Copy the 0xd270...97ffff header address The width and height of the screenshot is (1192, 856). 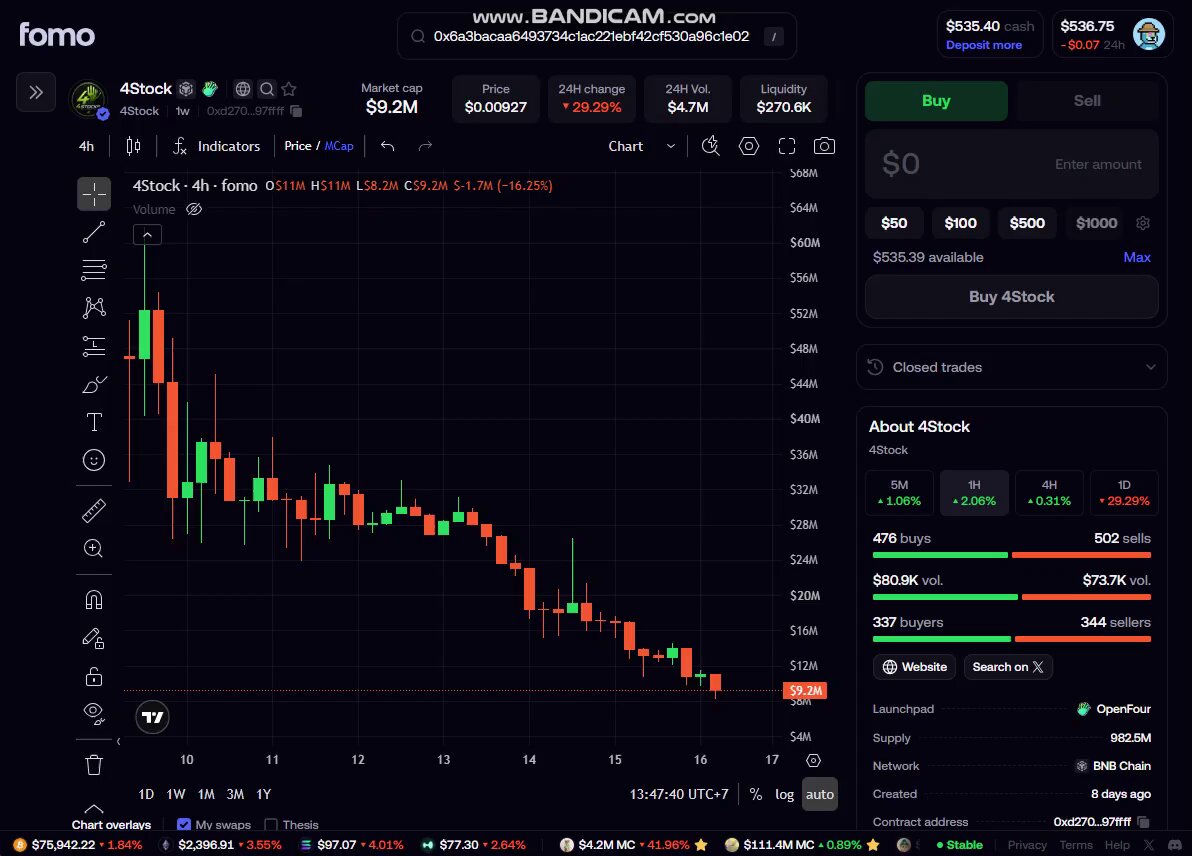[296, 111]
